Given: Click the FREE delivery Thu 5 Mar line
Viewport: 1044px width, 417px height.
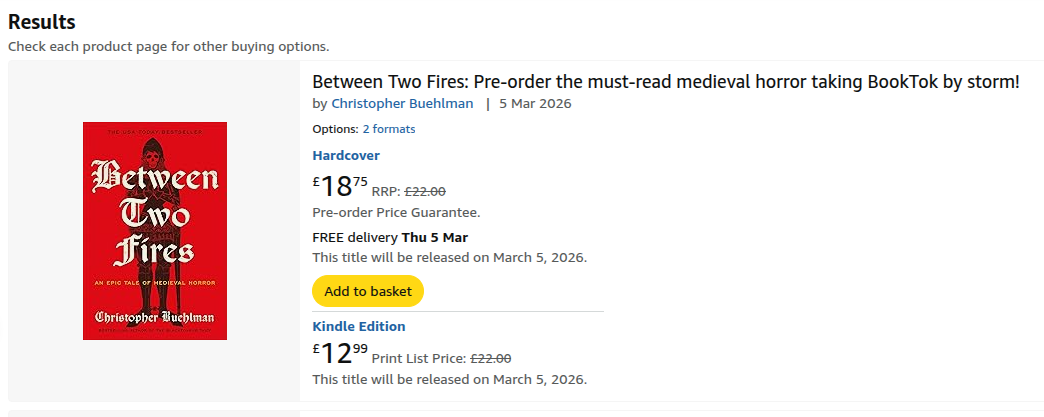Looking at the screenshot, I should [x=390, y=238].
